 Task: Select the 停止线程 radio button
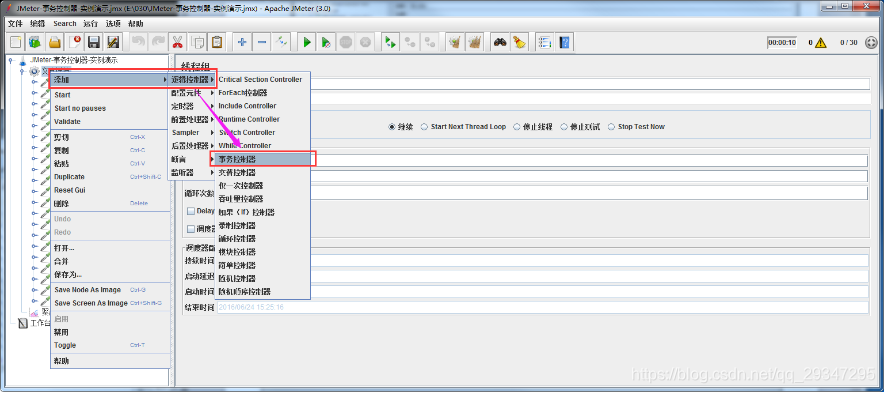516,127
